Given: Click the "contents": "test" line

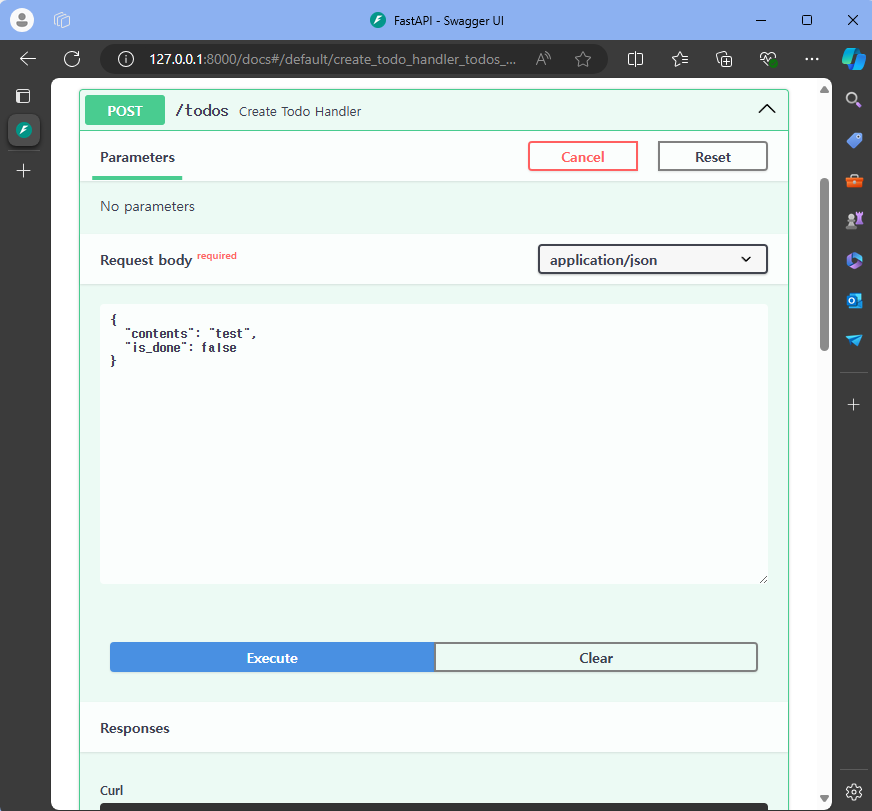Looking at the screenshot, I should (191, 334).
